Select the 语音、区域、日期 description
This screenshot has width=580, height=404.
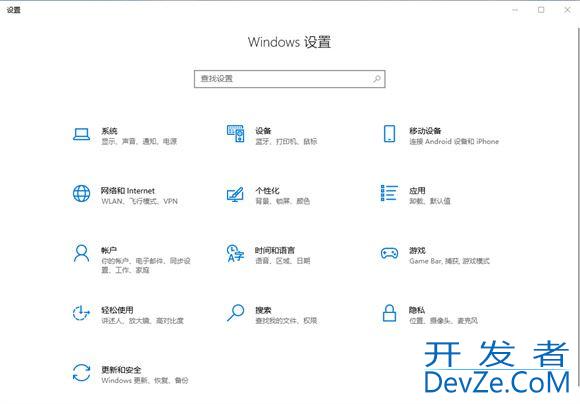pyautogui.click(x=283, y=261)
